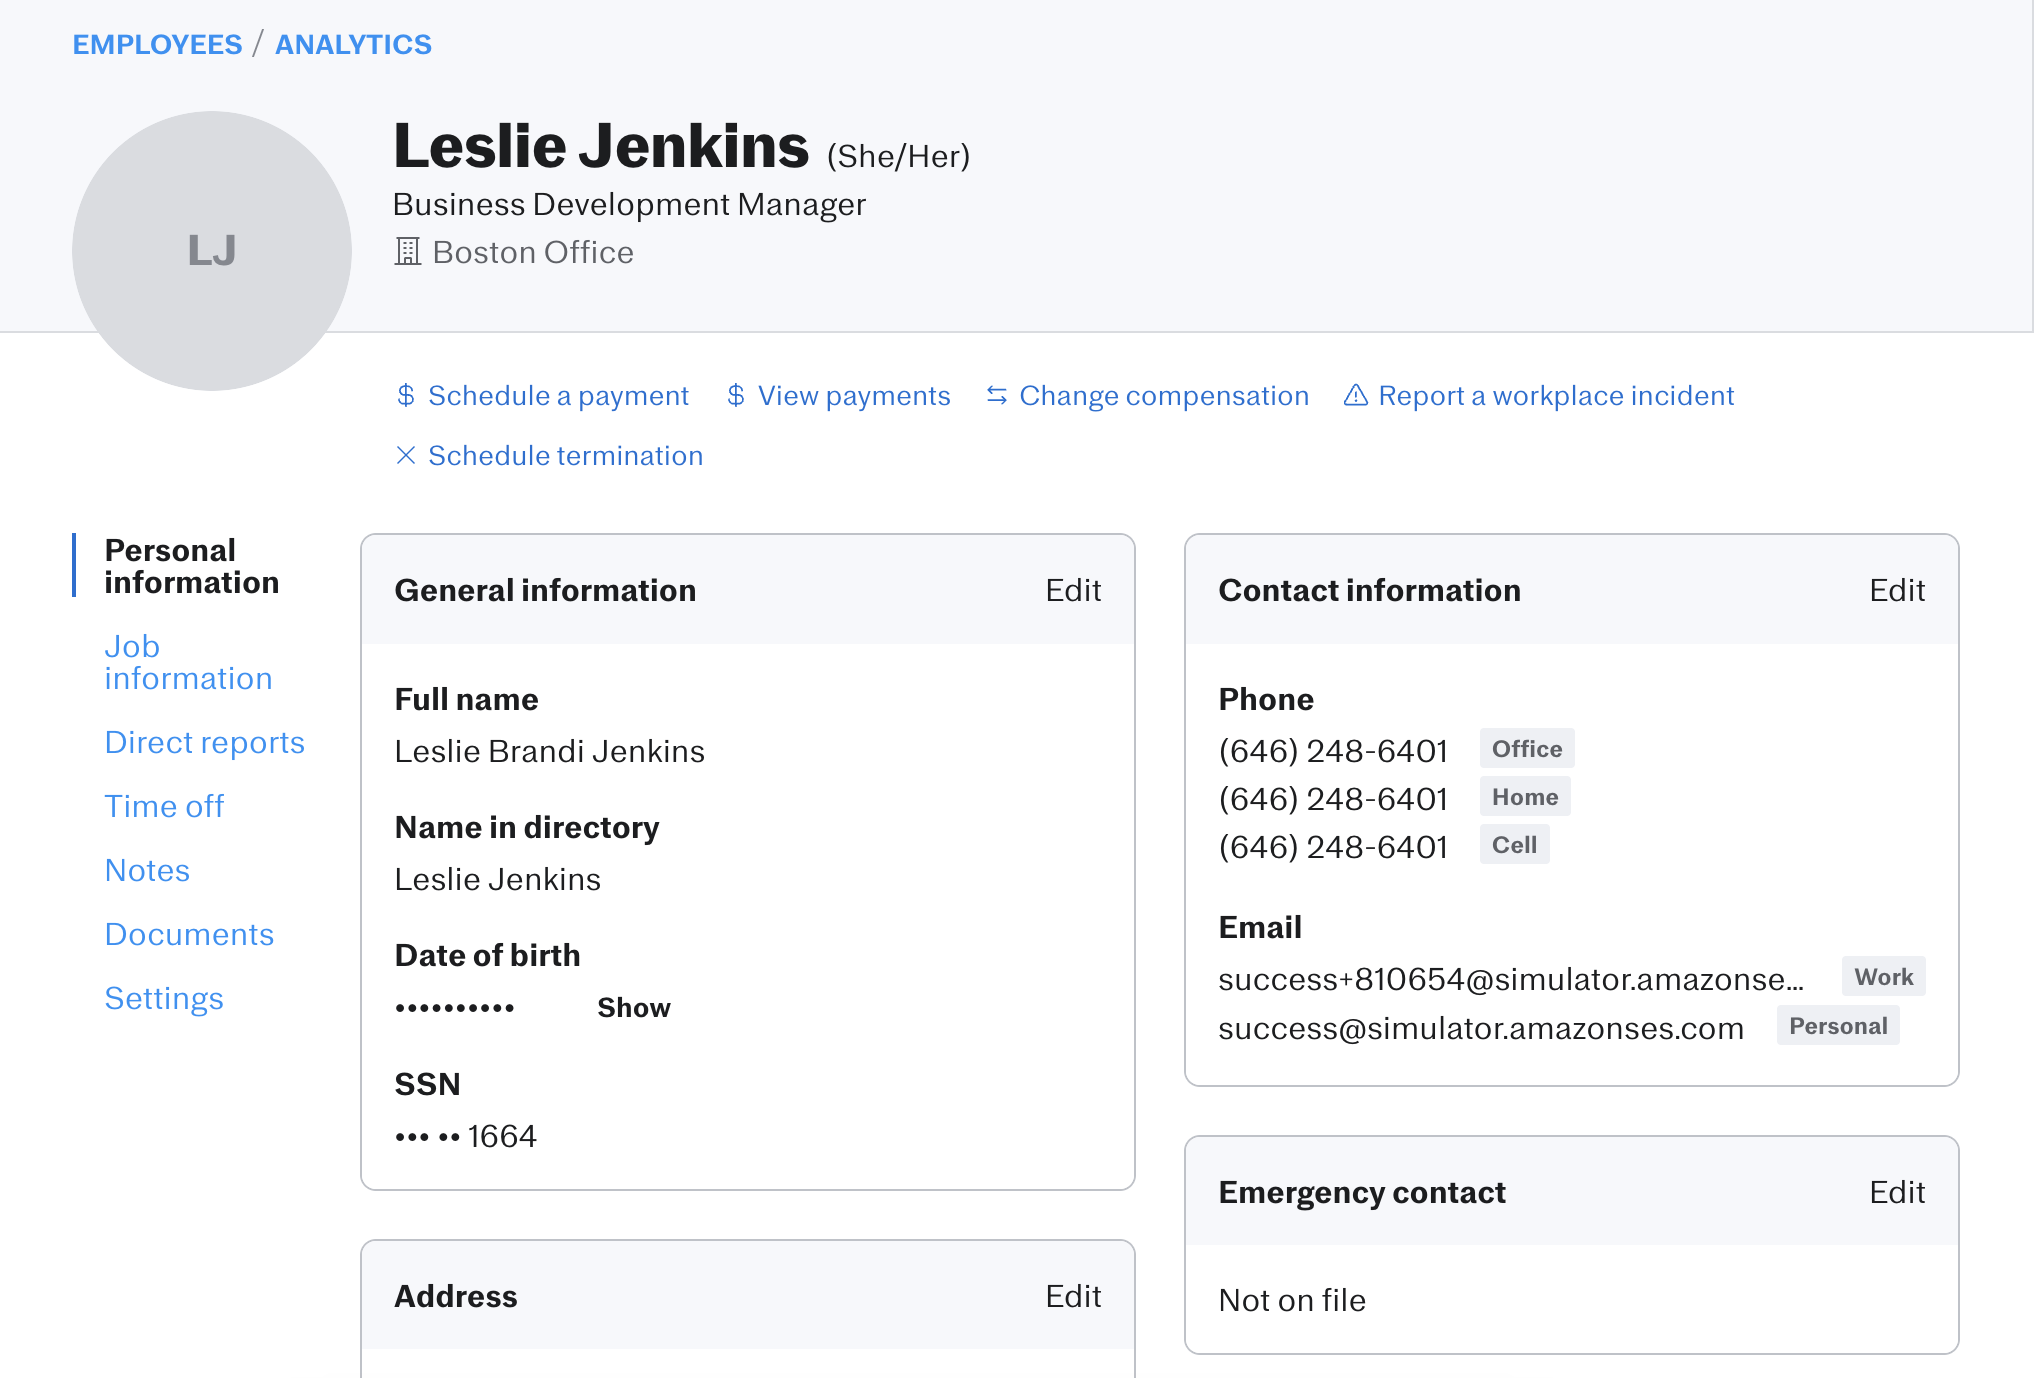The image size is (2034, 1378).
Task: Click the dollar icon beside View payments
Action: [x=736, y=396]
